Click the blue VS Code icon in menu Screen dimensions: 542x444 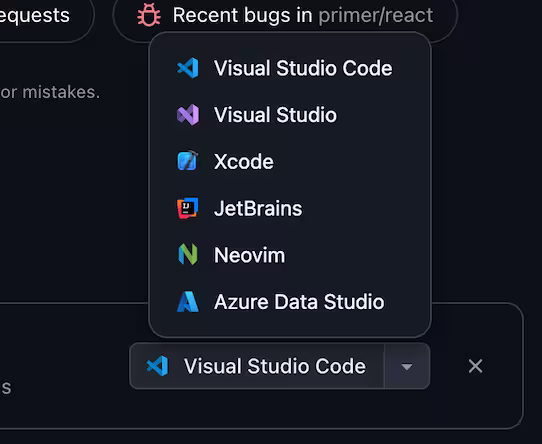188,68
